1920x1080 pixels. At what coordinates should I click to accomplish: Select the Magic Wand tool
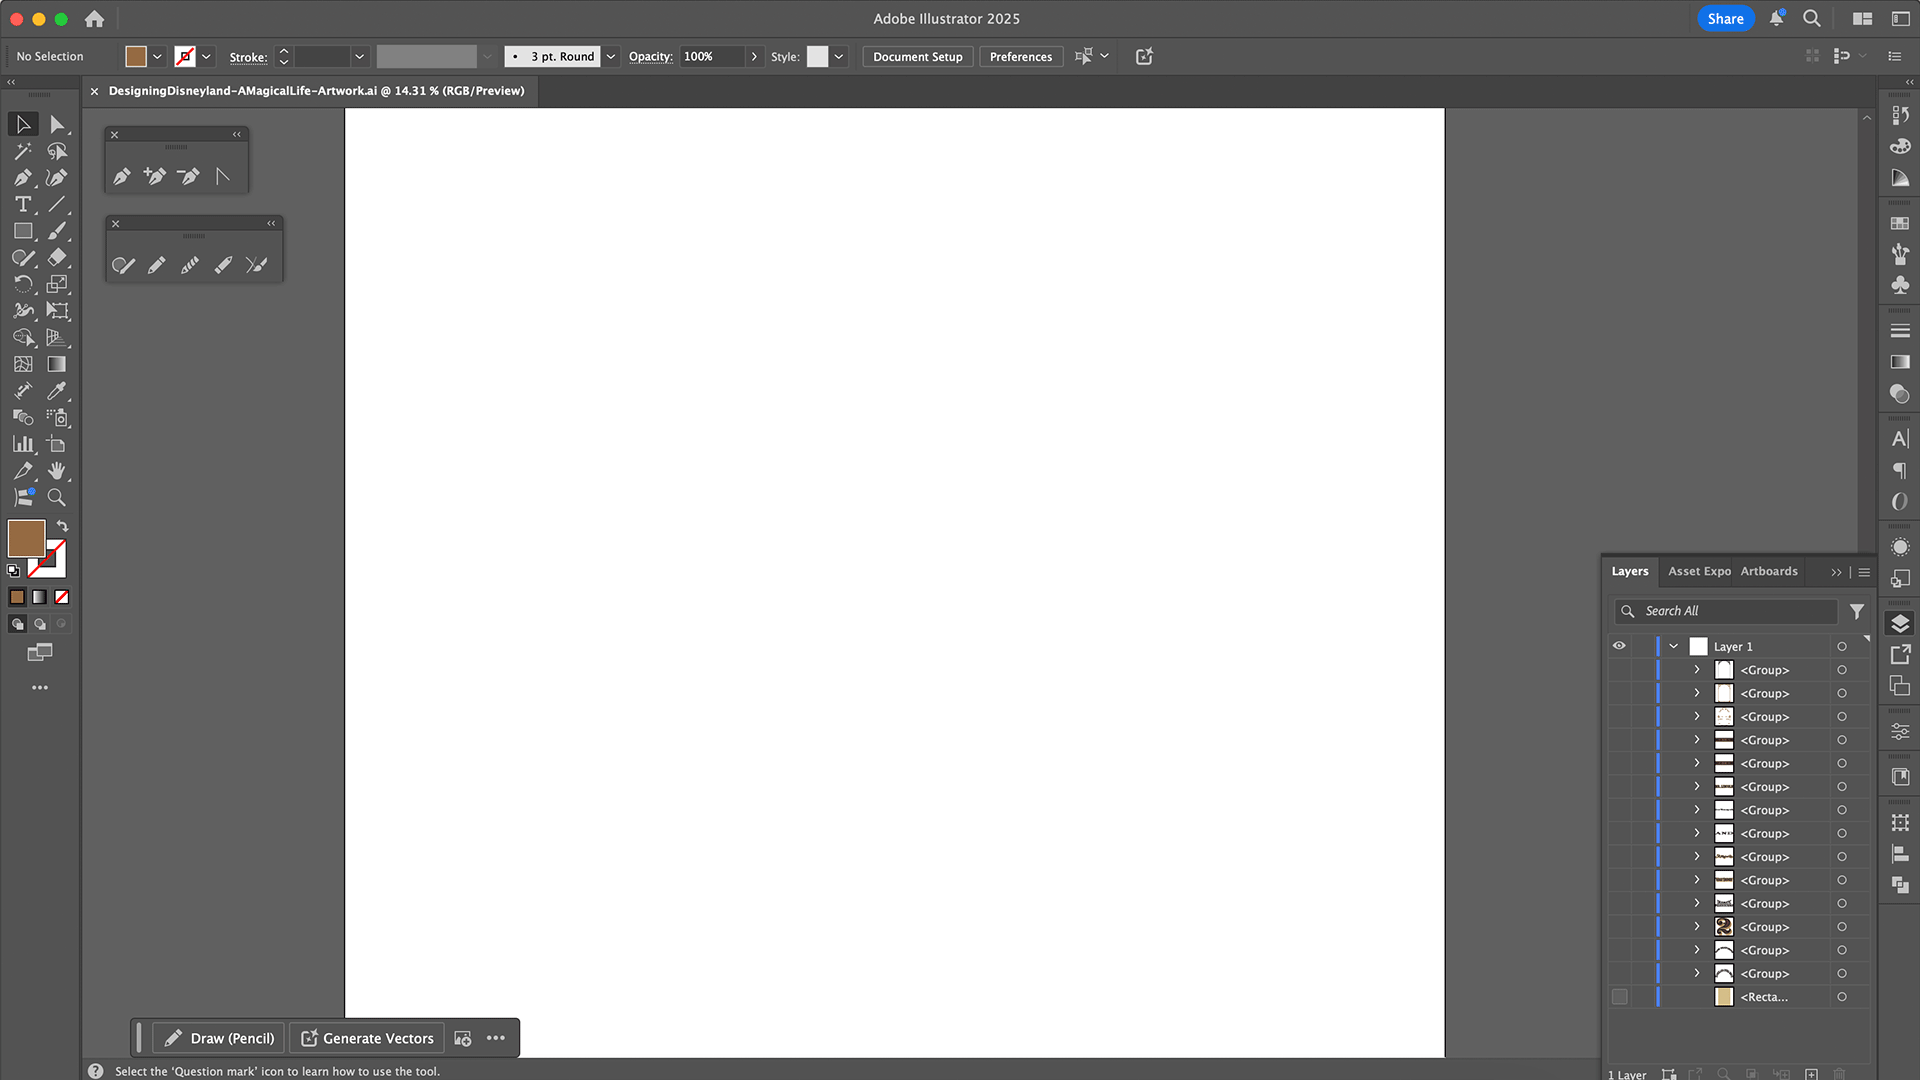coord(22,151)
